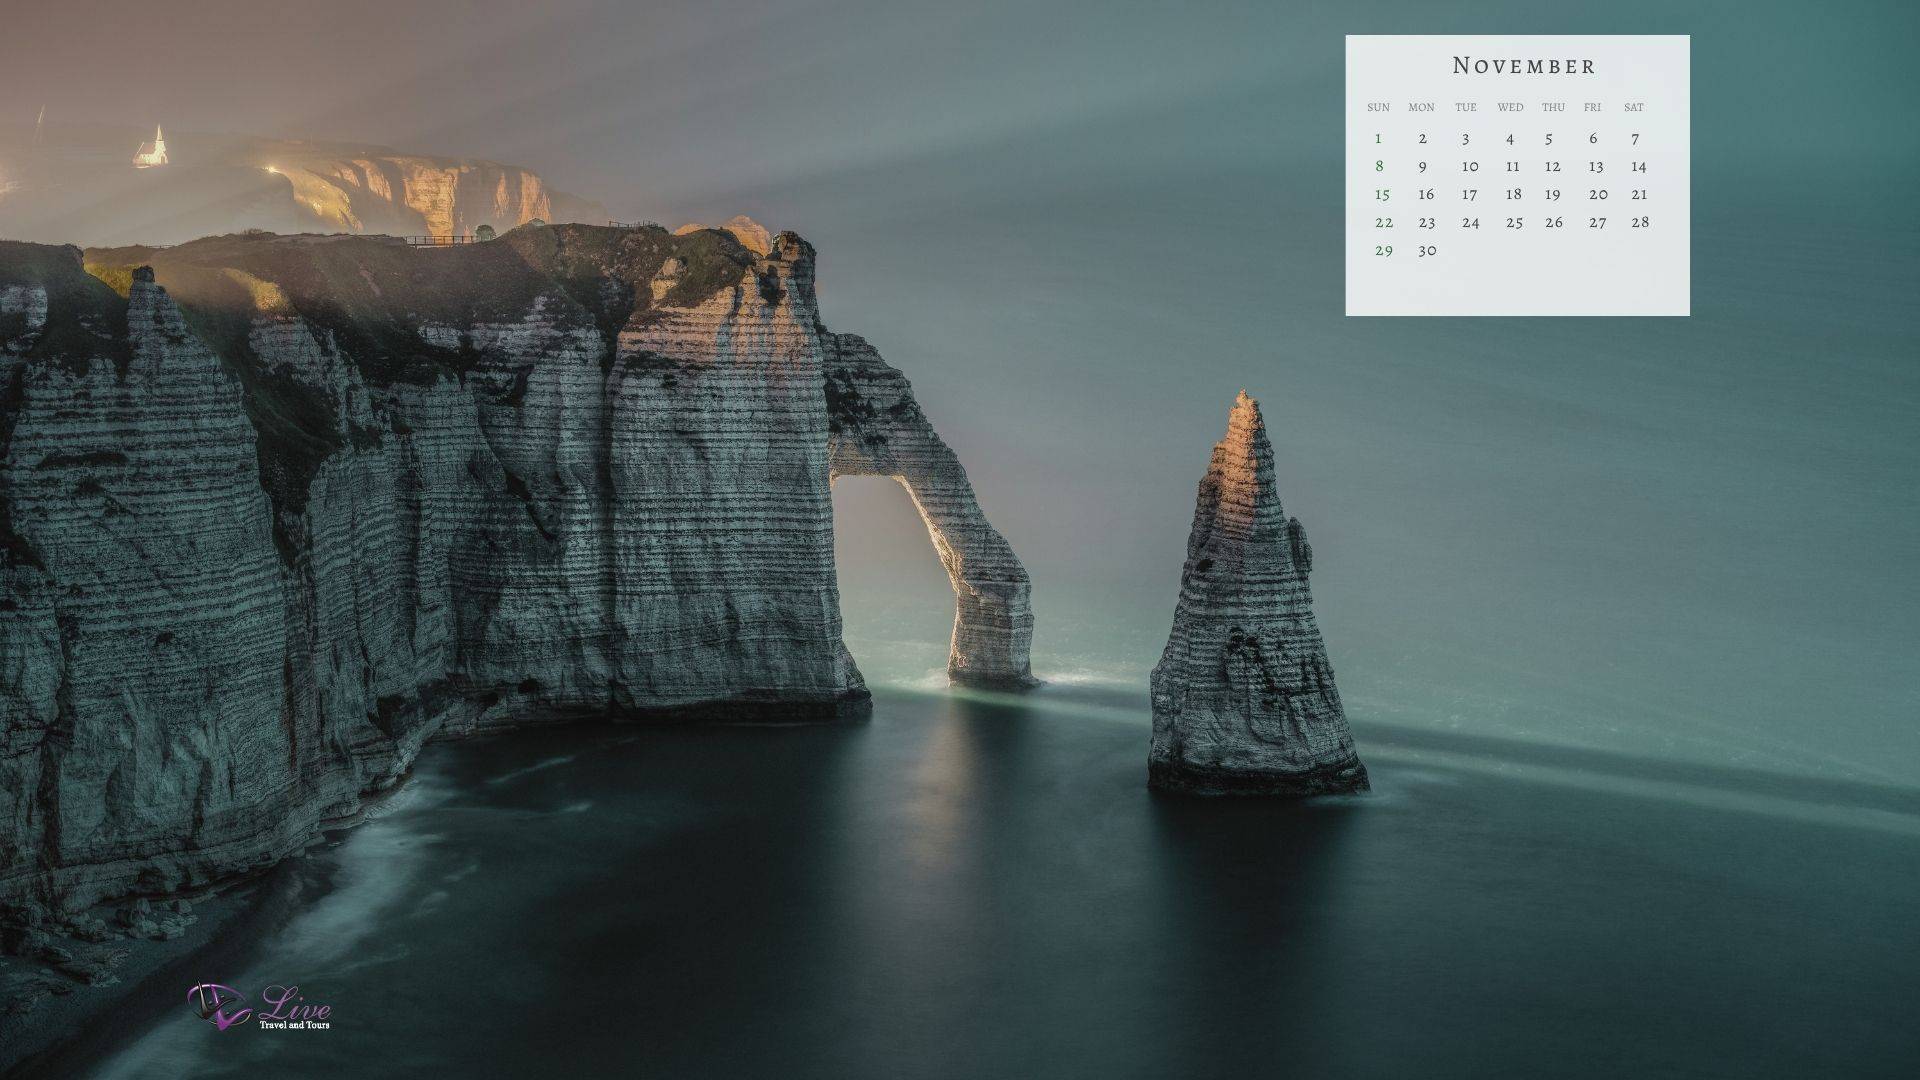The height and width of the screenshot is (1080, 1920).
Task: Select the SAT column header
Action: (1634, 107)
